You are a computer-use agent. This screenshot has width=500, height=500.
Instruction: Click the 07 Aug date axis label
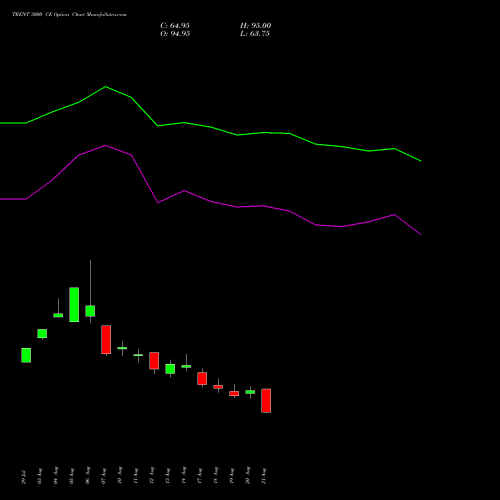(x=103, y=476)
